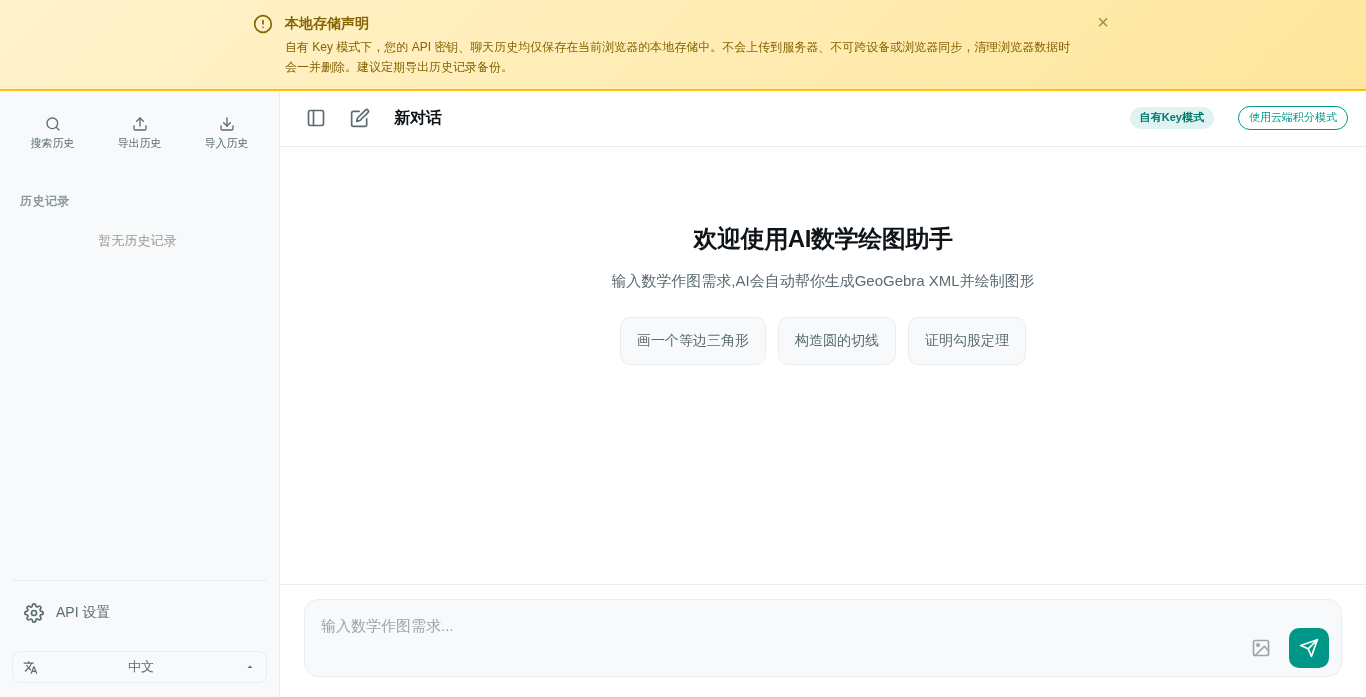Viewport: 1366px width, 697px height.
Task: Expand the 中文 language dropdown
Action: click(x=139, y=667)
